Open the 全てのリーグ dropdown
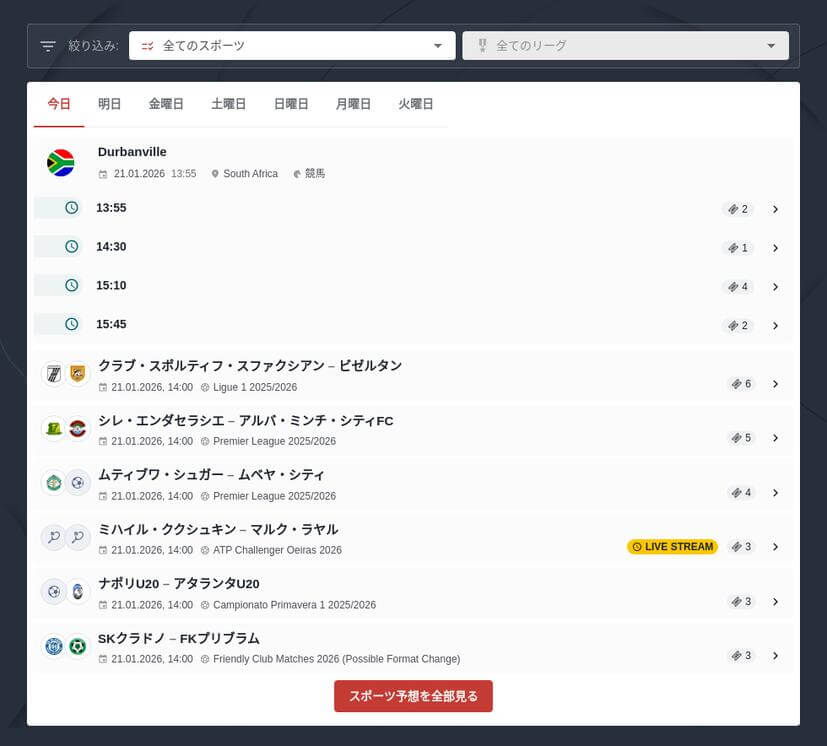This screenshot has height=746, width=827. pyautogui.click(x=625, y=45)
